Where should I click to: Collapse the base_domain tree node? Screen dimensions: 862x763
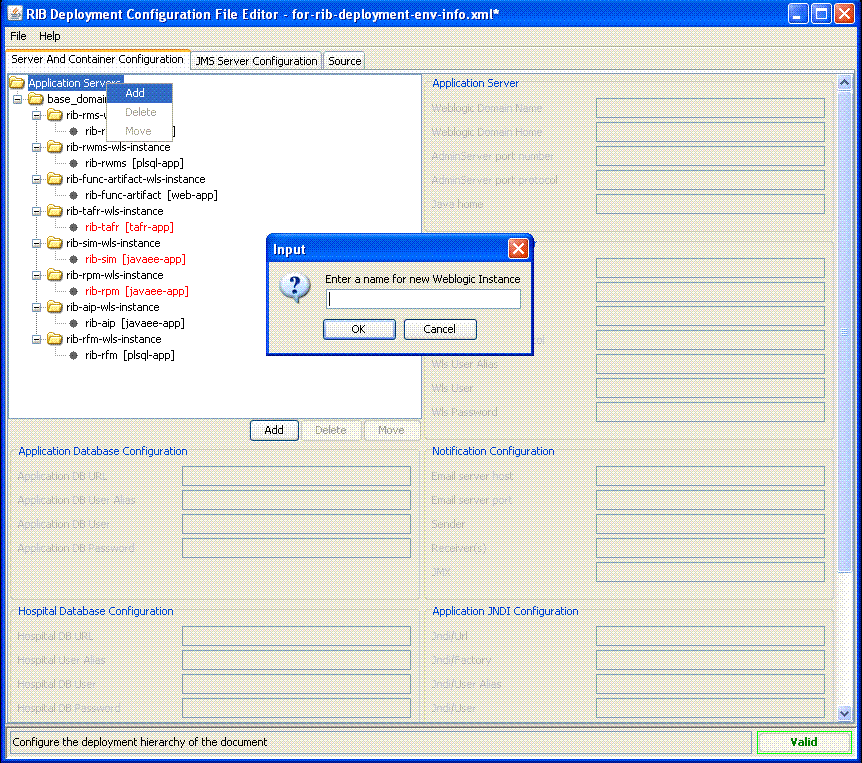(18, 99)
